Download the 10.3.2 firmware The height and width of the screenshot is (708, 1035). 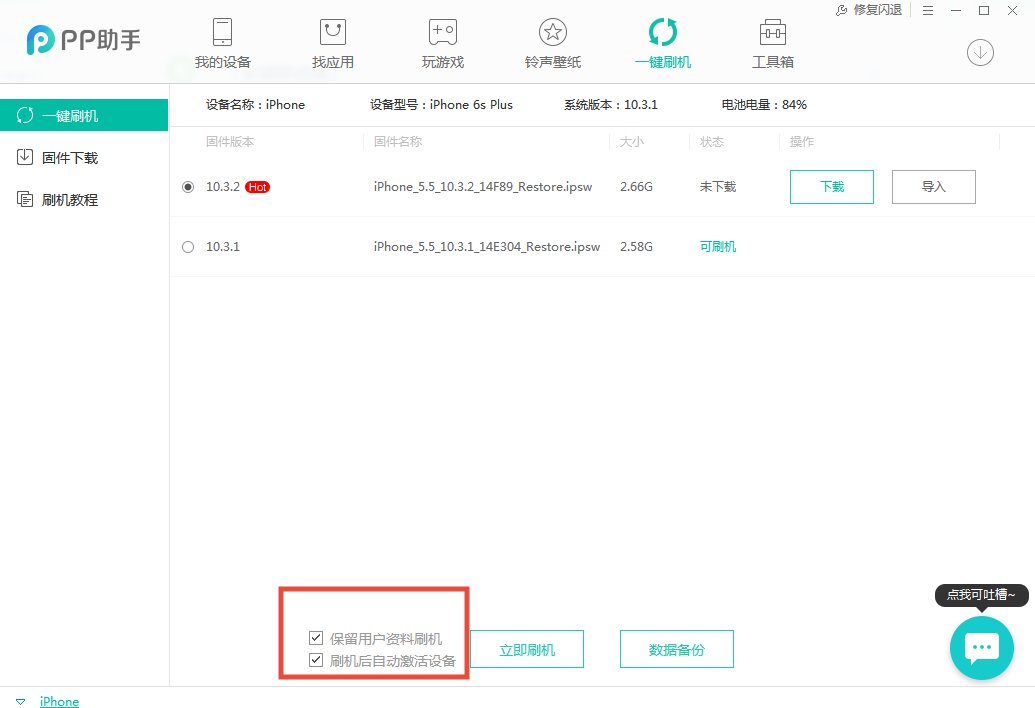[x=831, y=186]
